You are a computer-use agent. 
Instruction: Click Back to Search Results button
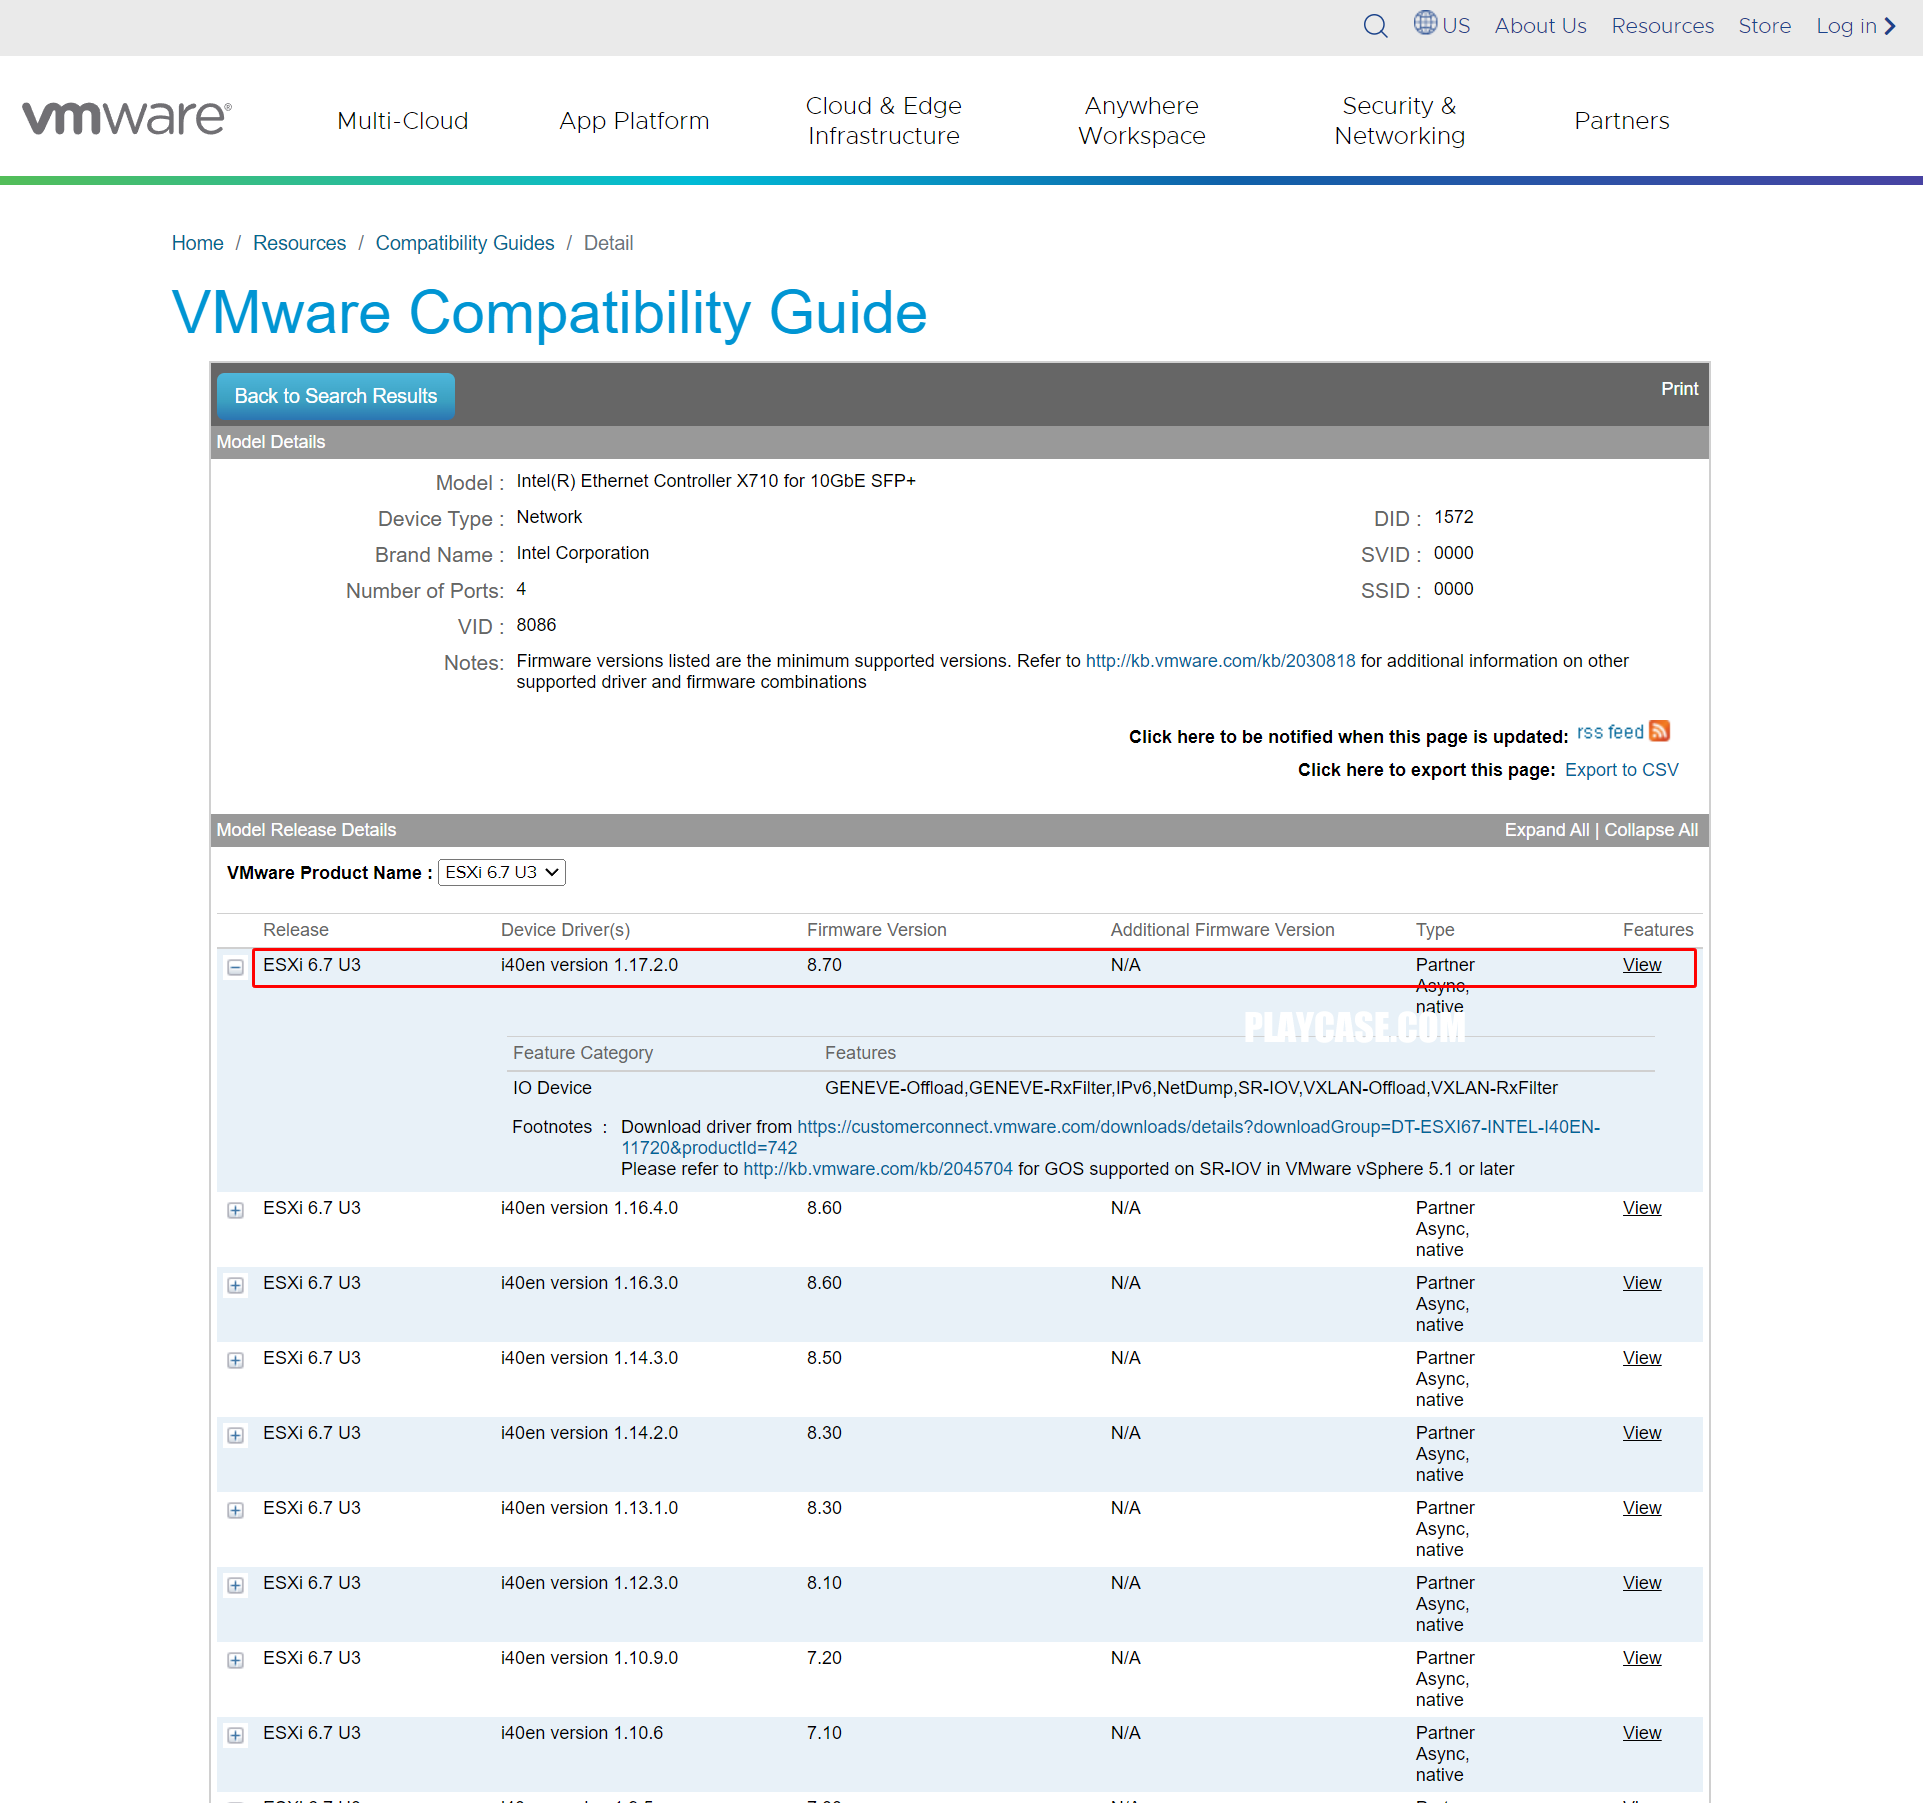coord(335,396)
